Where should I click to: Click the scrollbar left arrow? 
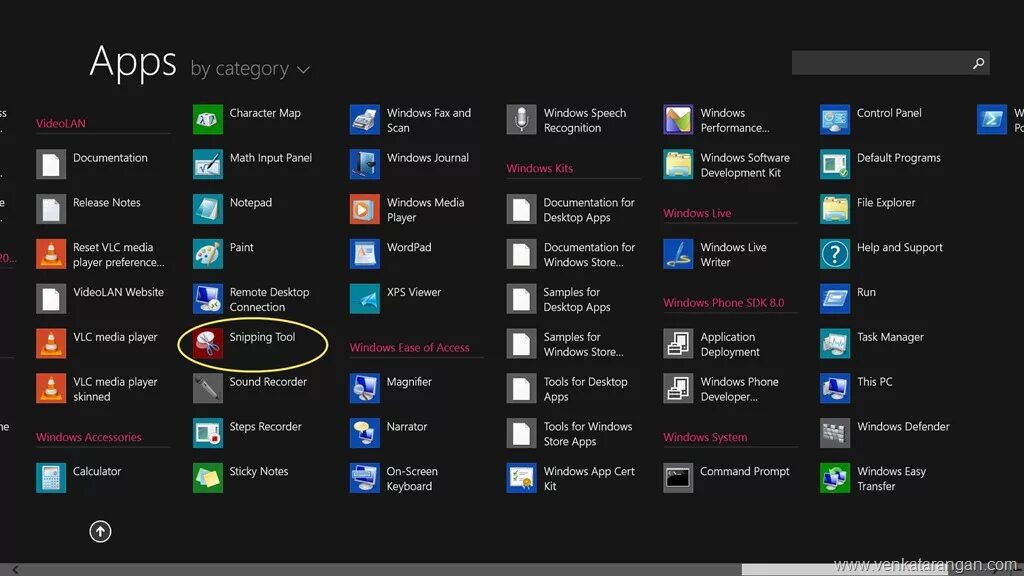pyautogui.click(x=15, y=569)
